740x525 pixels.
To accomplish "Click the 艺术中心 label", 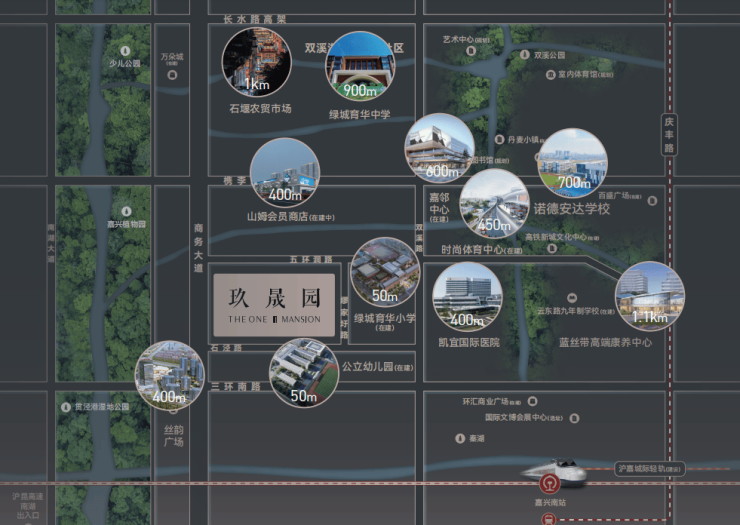I will pyautogui.click(x=465, y=40).
